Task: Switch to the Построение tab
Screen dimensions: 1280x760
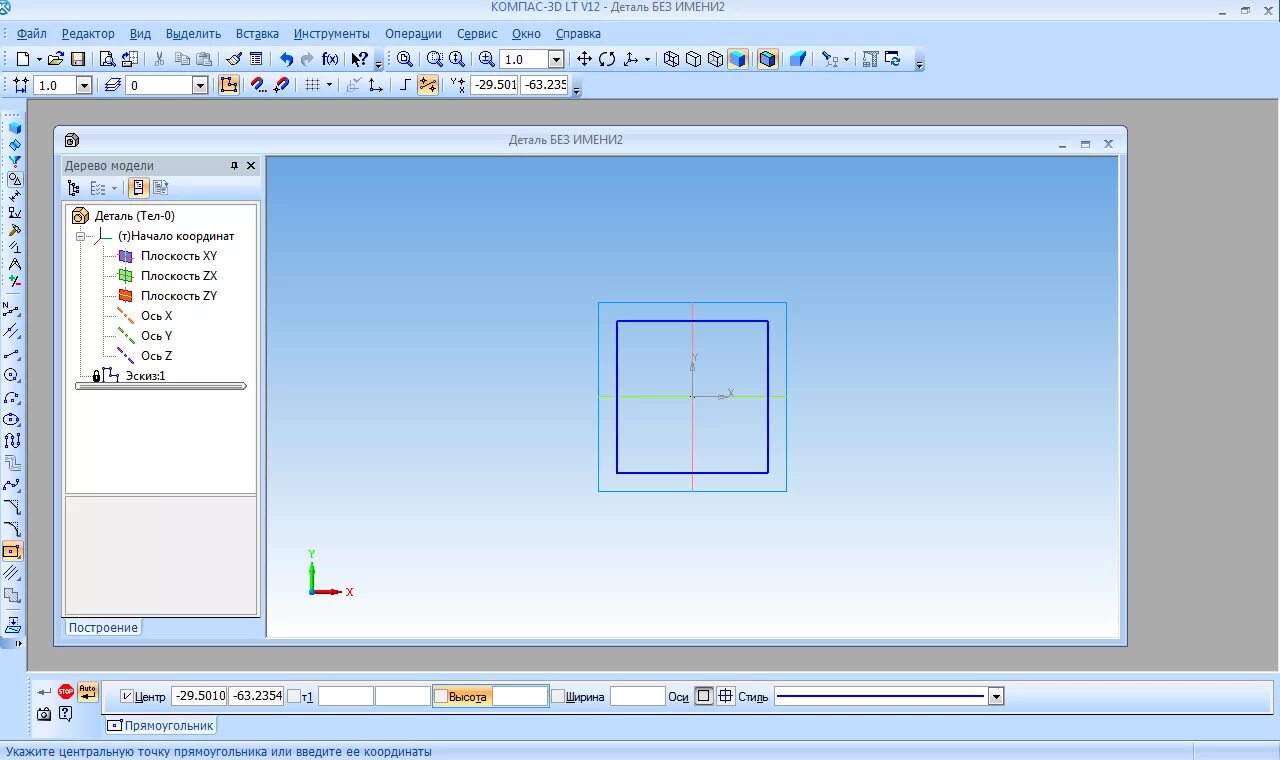Action: point(103,627)
